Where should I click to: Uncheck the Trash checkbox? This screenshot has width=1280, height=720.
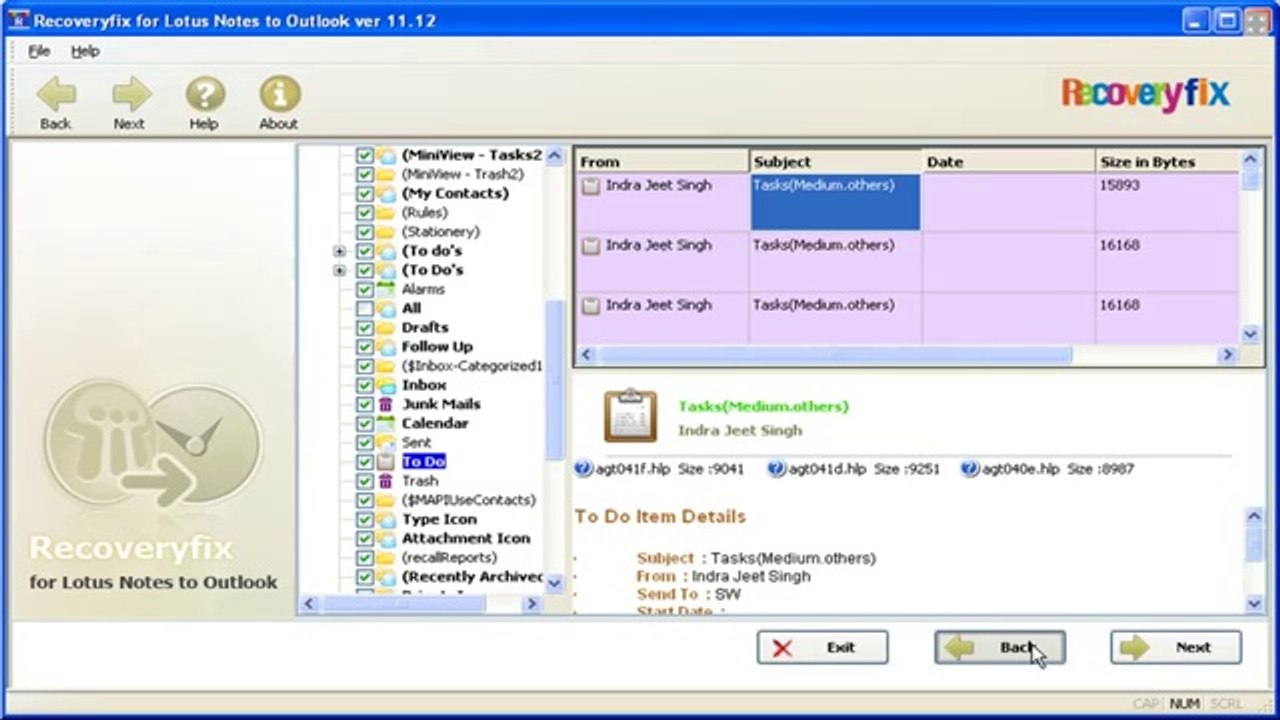click(x=365, y=481)
